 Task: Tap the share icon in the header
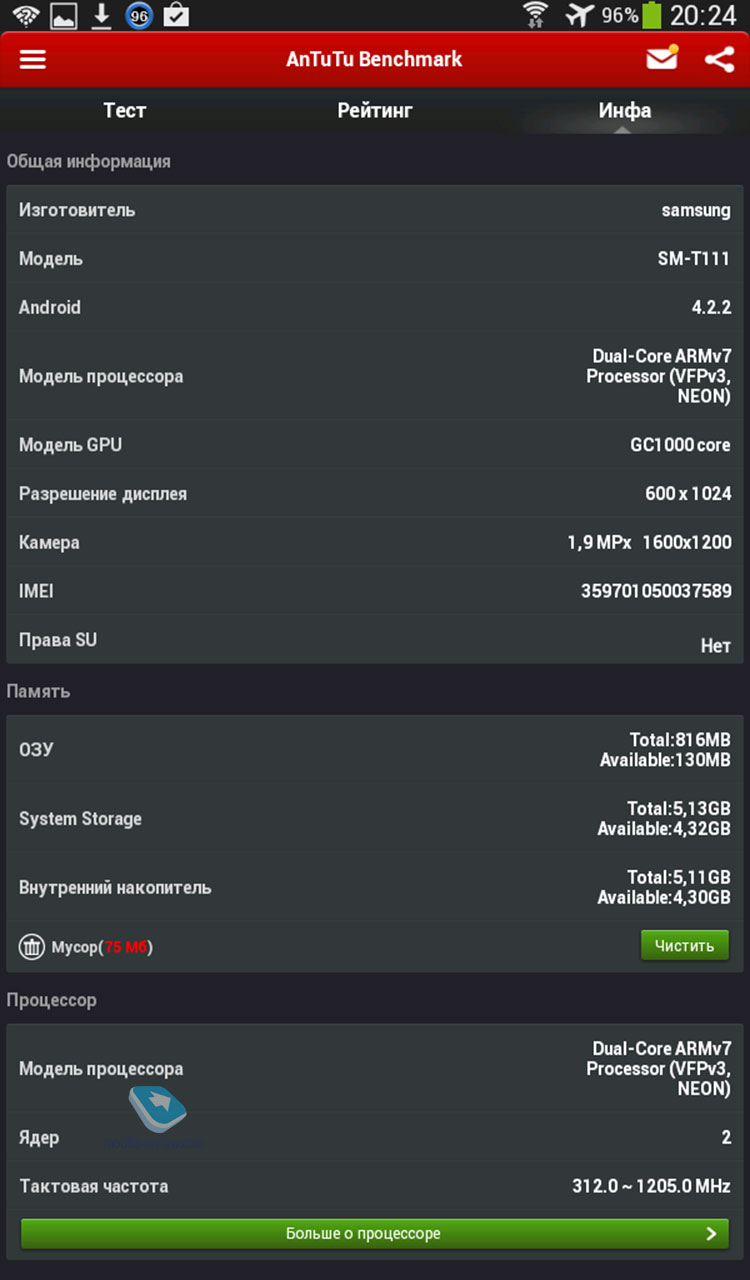(719, 60)
